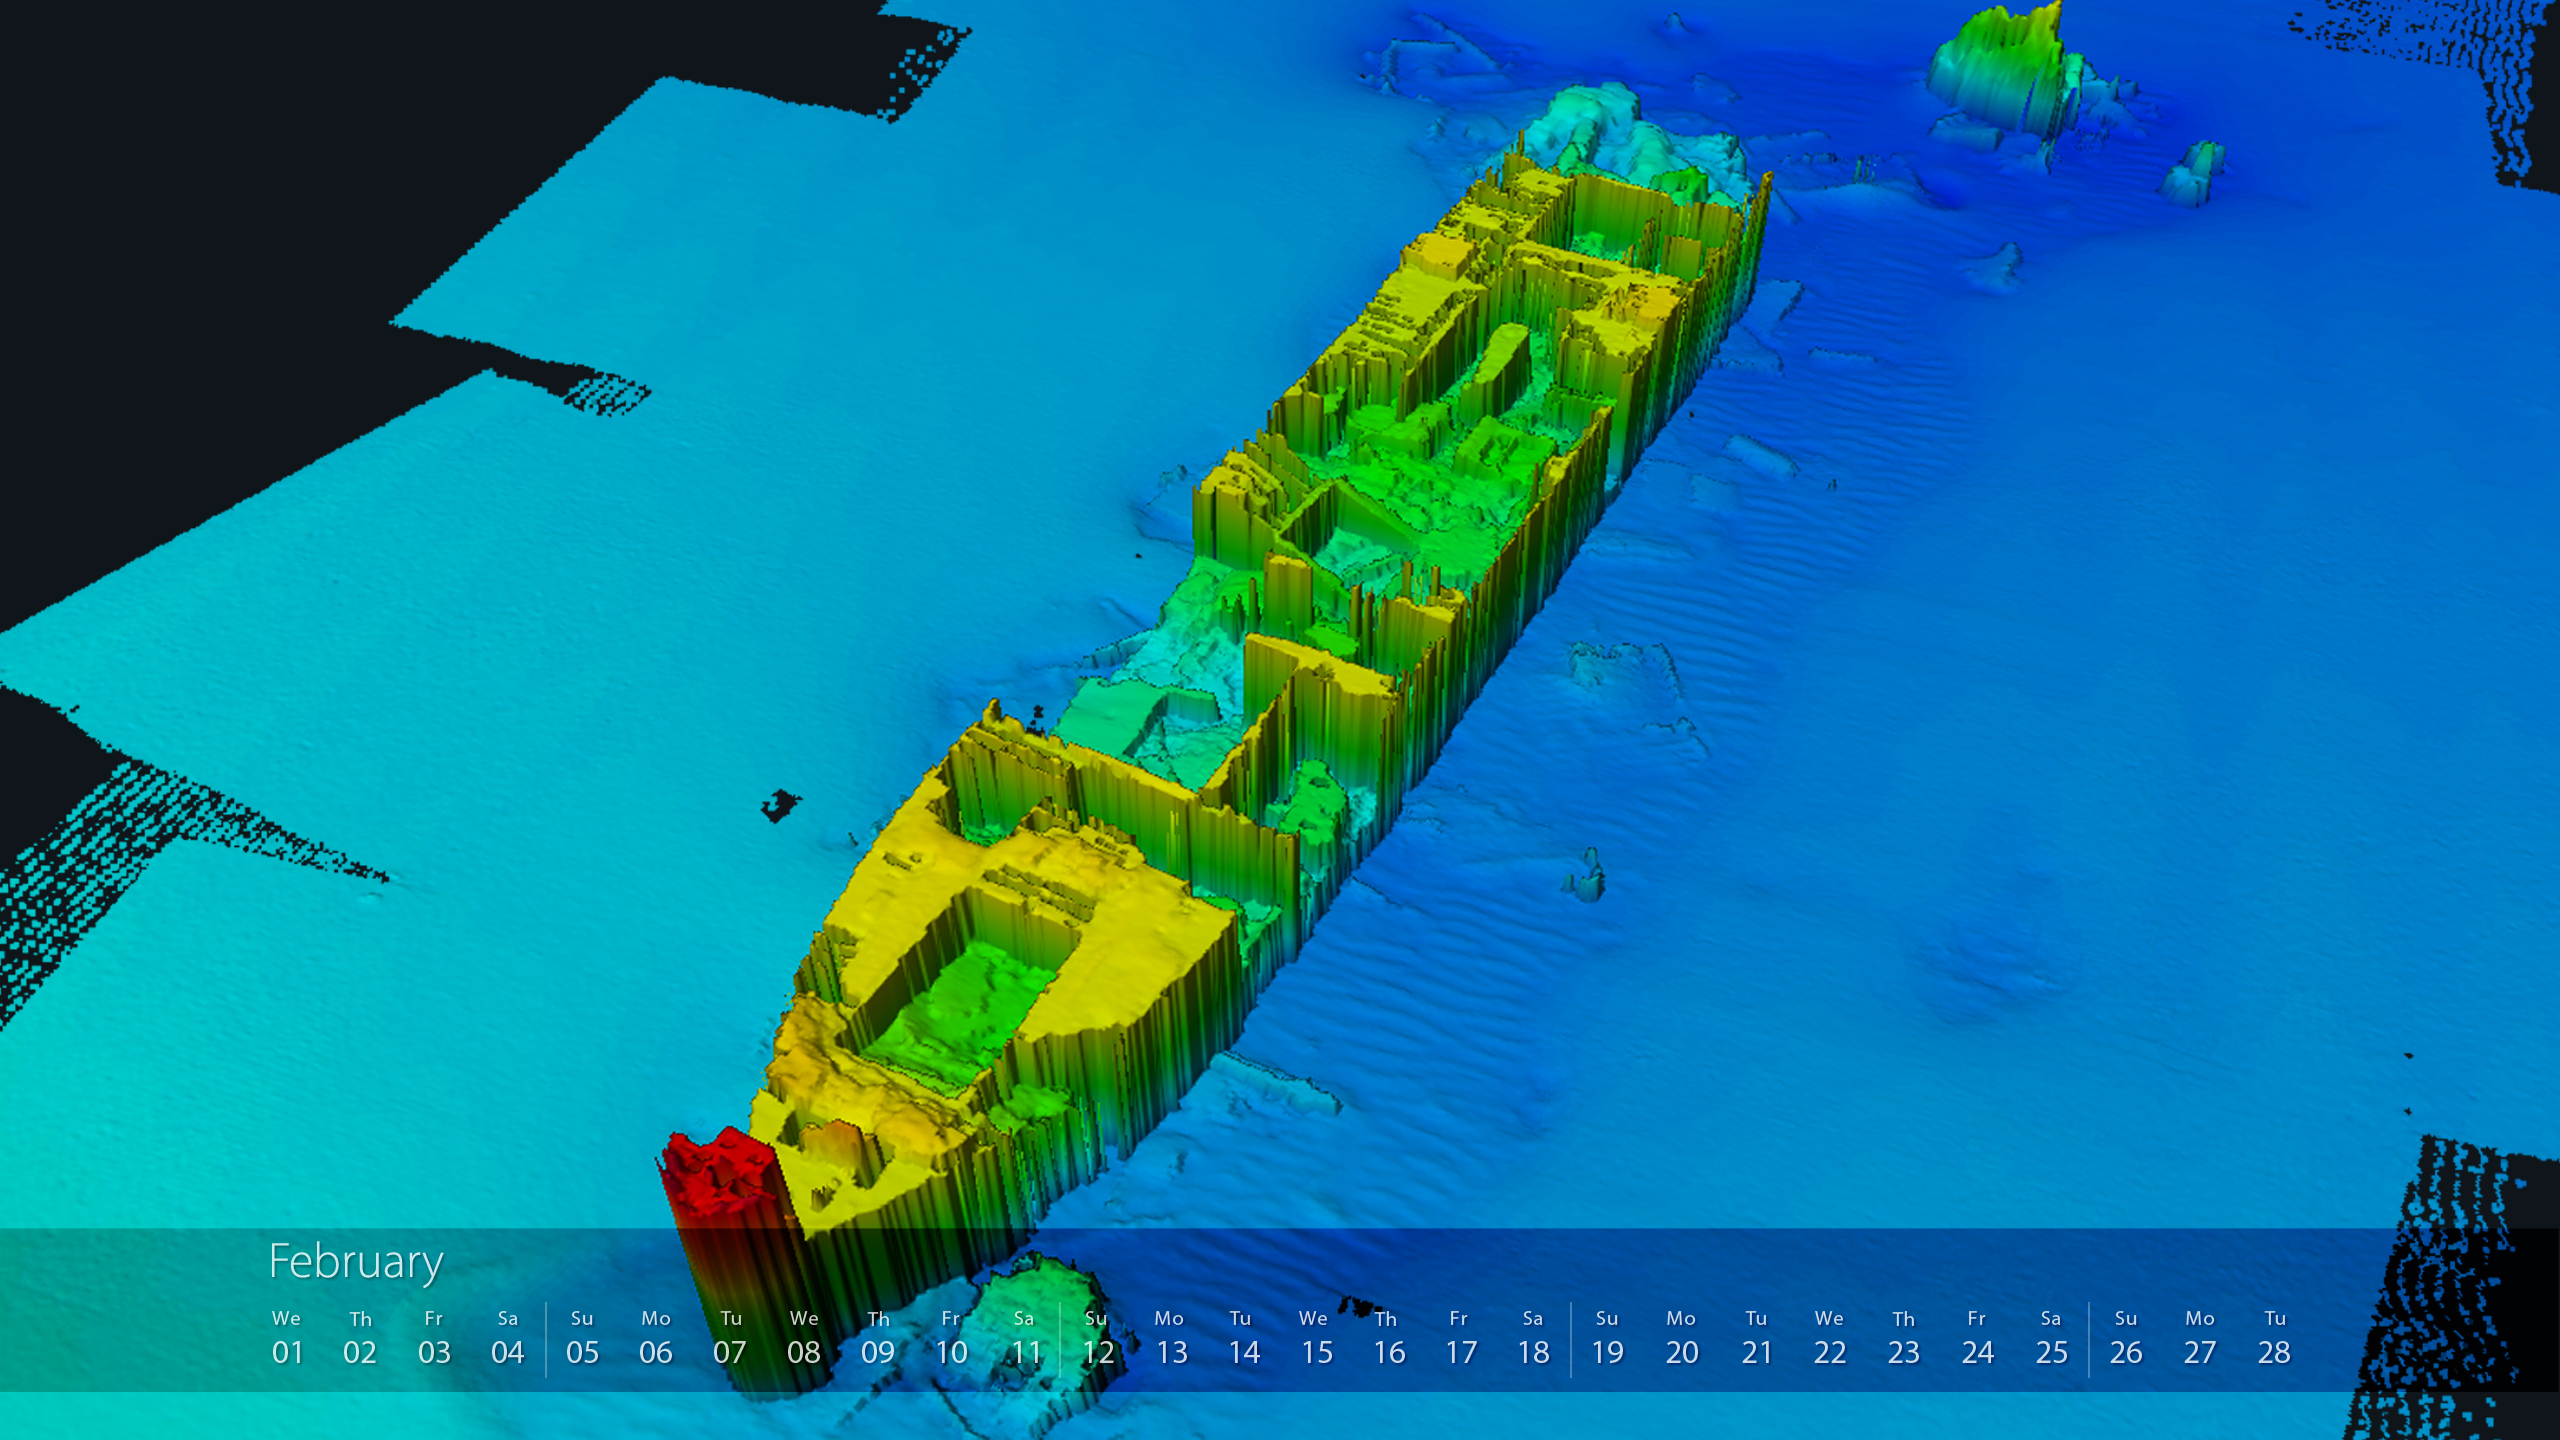The height and width of the screenshot is (1440, 2560).
Task: Select Wednesday 15 in the calendar
Action: 1316,1338
